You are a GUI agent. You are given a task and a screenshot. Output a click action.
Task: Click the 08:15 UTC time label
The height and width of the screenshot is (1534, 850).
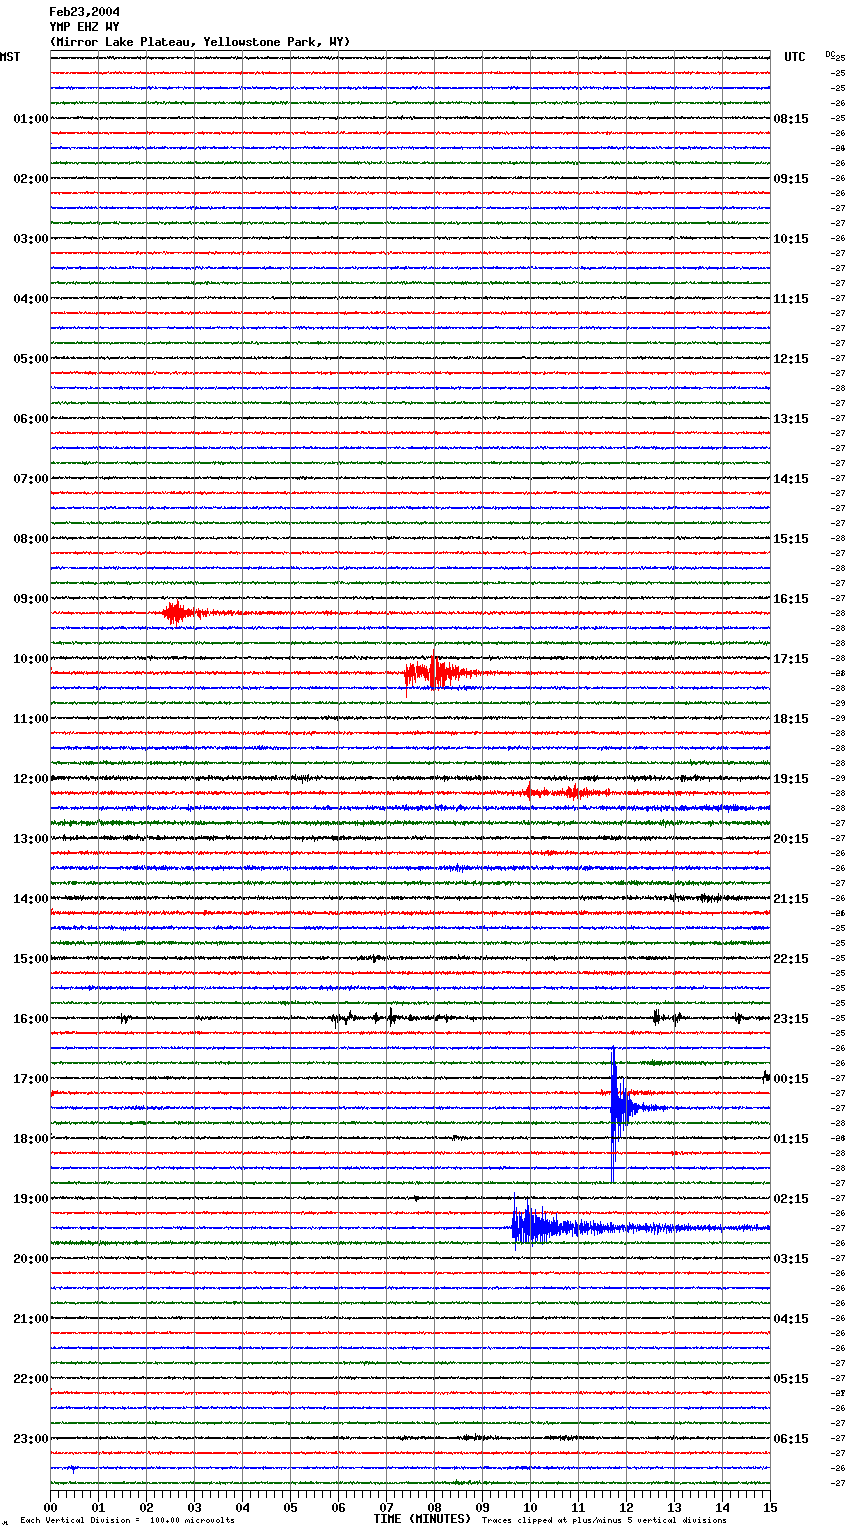(791, 119)
